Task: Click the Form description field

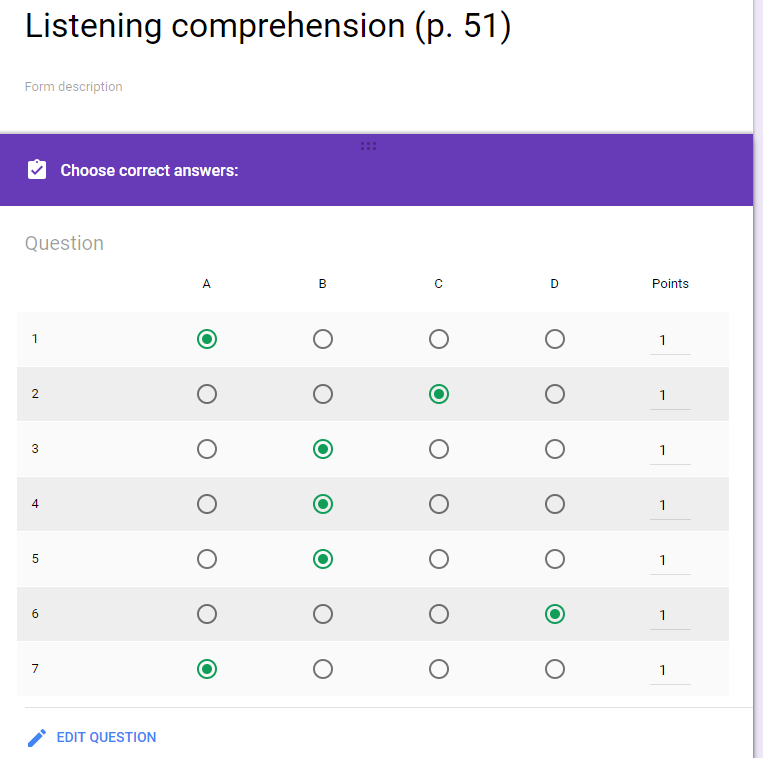Action: (x=74, y=87)
